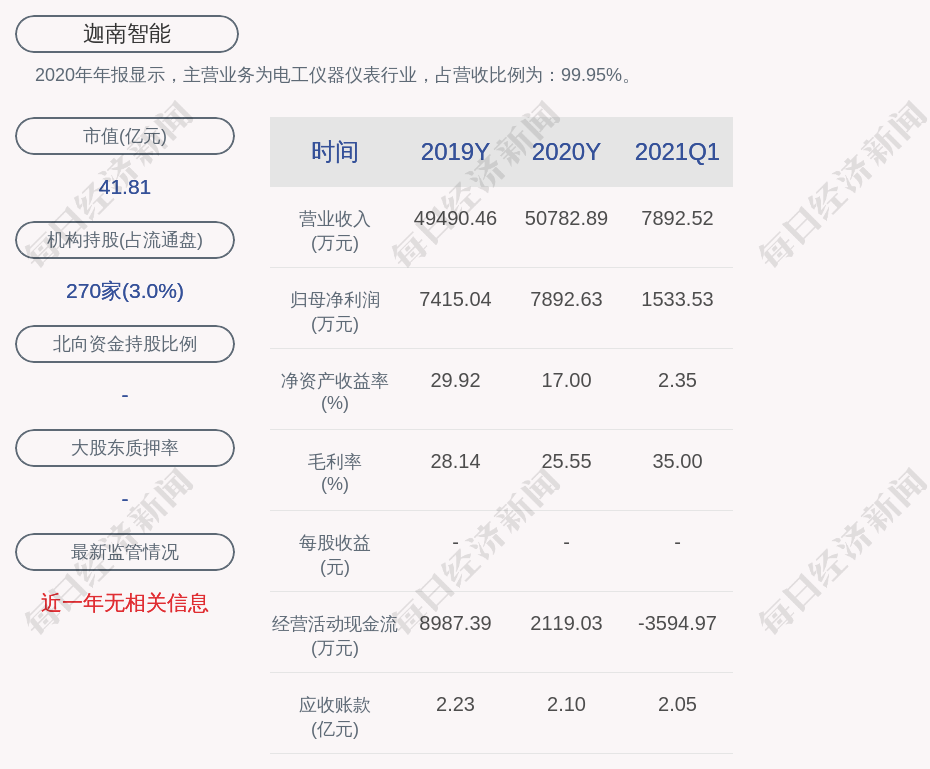Click the 2020年年报 description text line
Image resolution: width=930 pixels, height=769 pixels.
pyautogui.click(x=336, y=75)
